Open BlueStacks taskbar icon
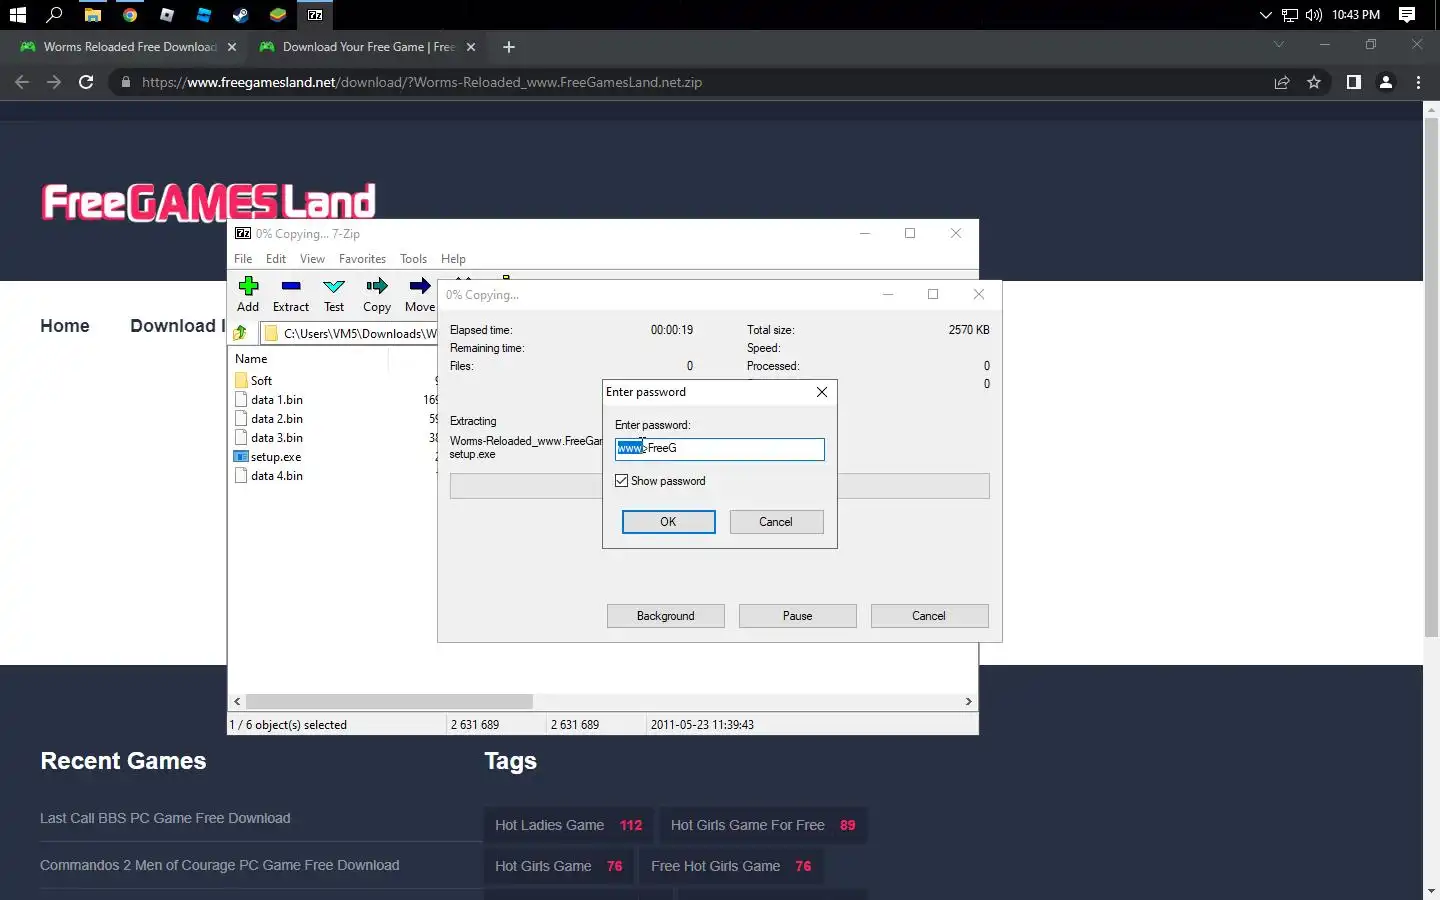This screenshot has width=1440, height=900. 278,15
